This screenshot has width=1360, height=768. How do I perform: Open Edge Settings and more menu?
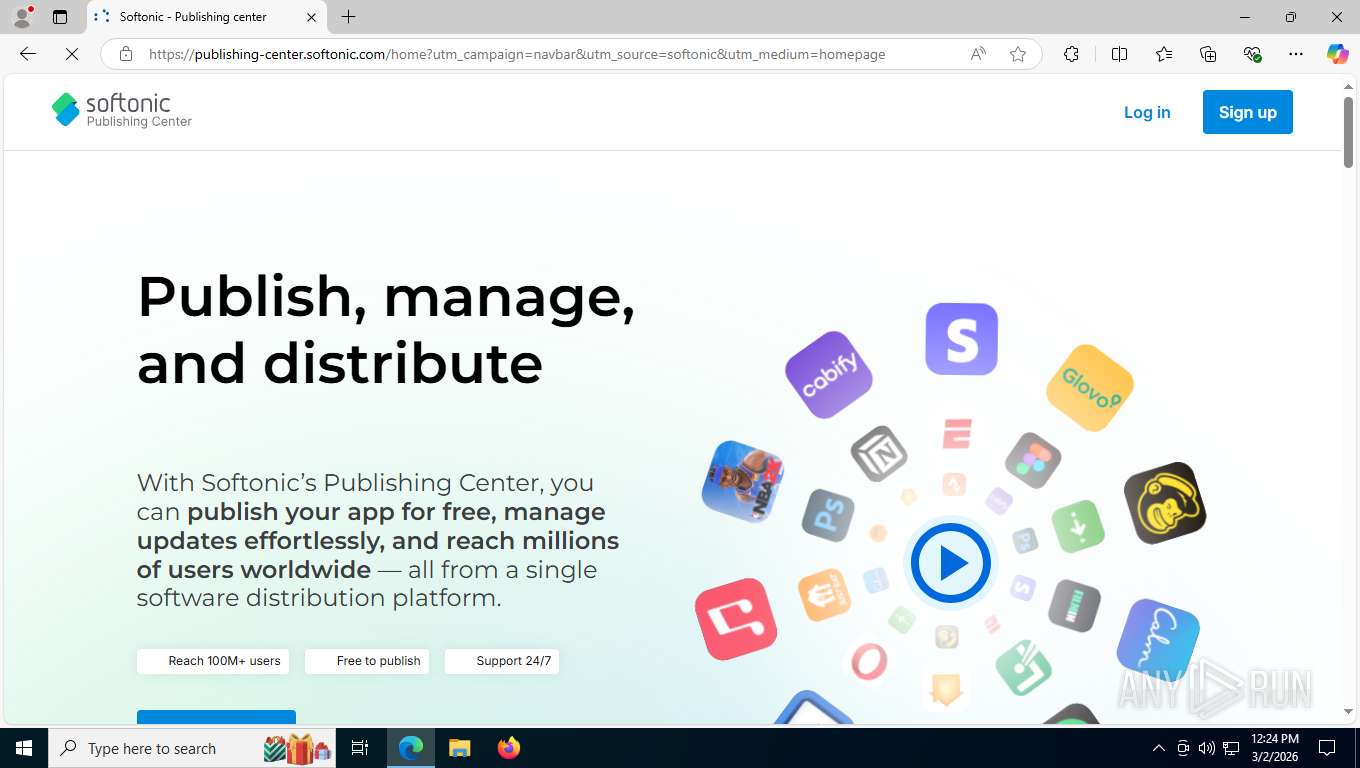(1296, 54)
